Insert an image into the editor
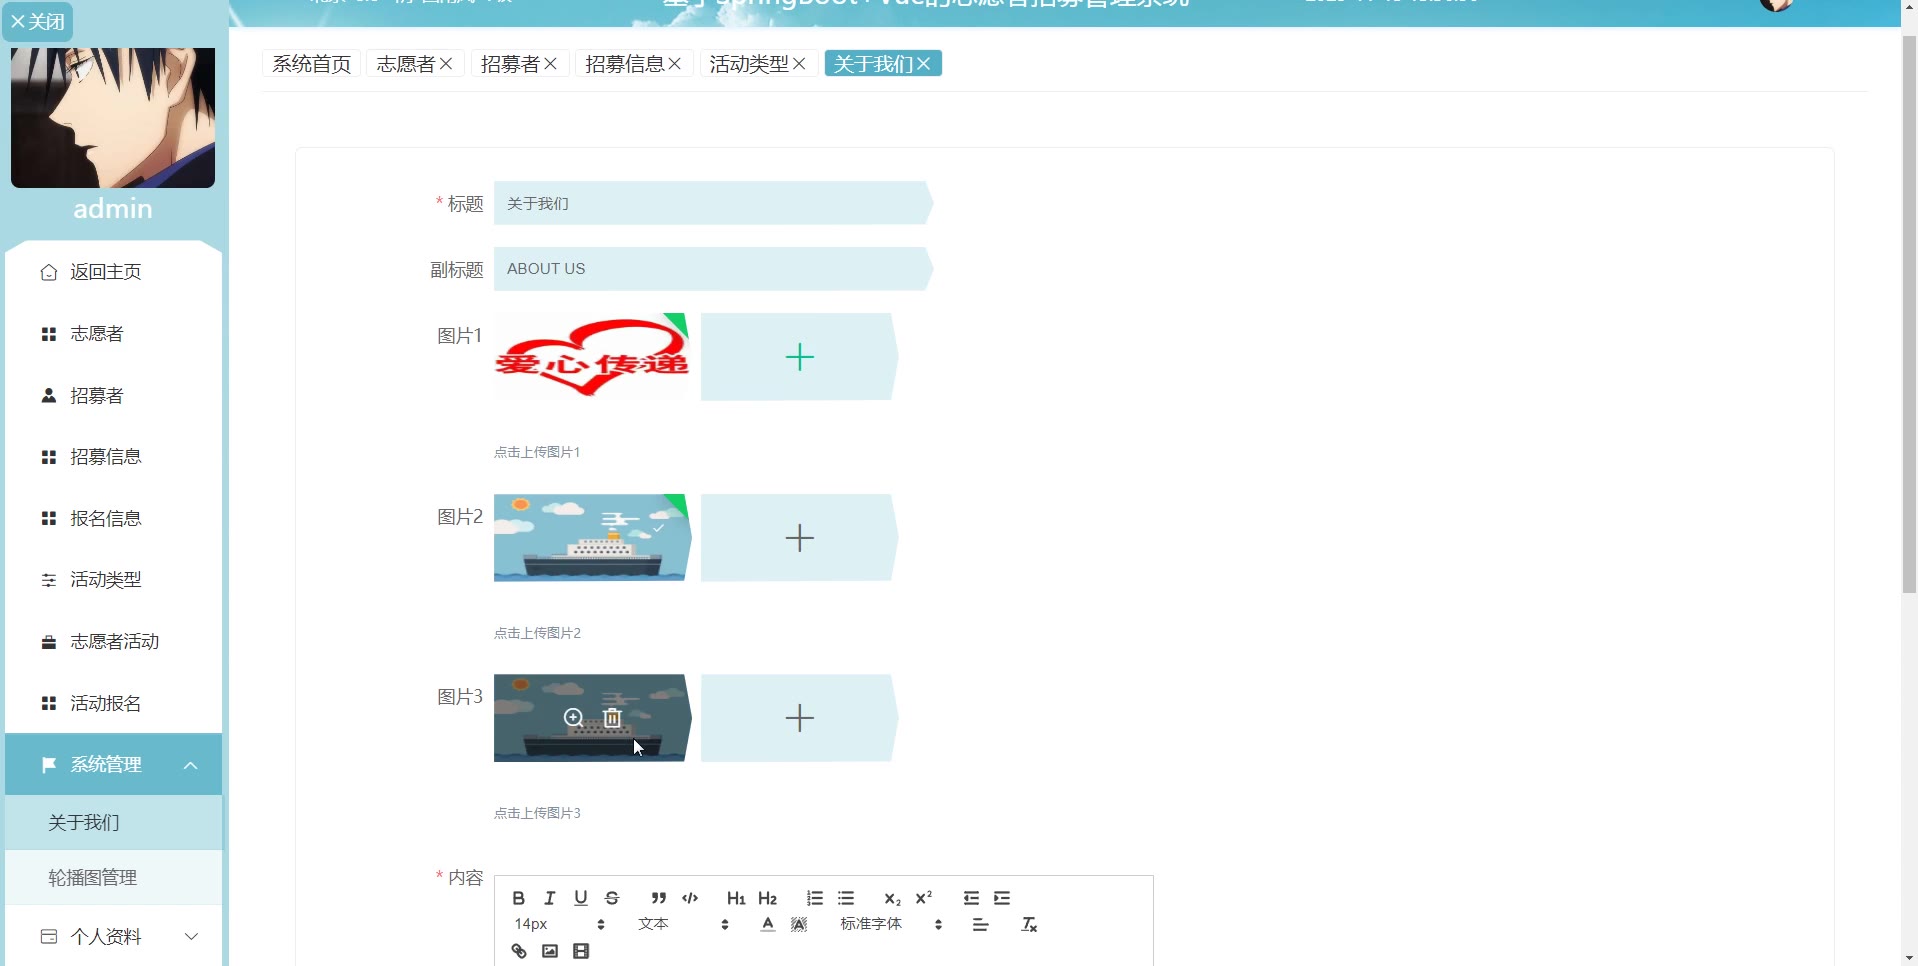This screenshot has width=1918, height=966. coord(550,951)
